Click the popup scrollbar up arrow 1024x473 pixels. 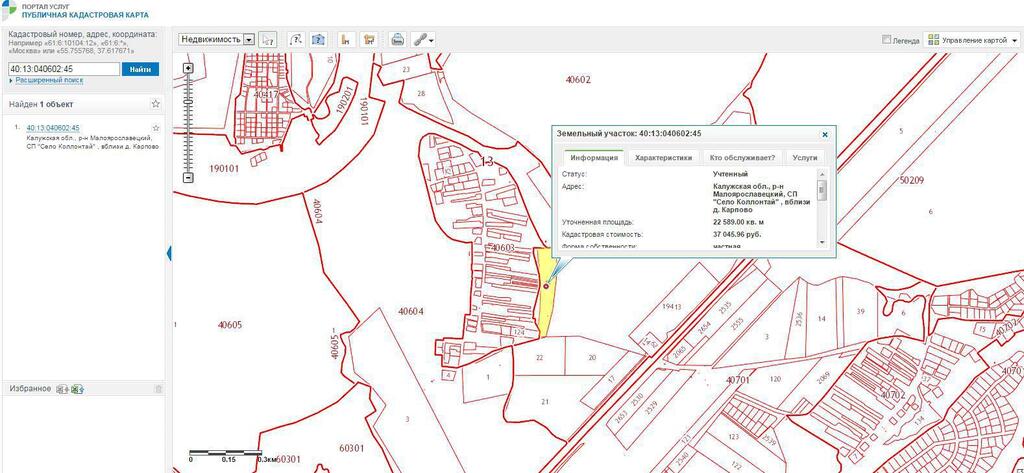(x=822, y=174)
